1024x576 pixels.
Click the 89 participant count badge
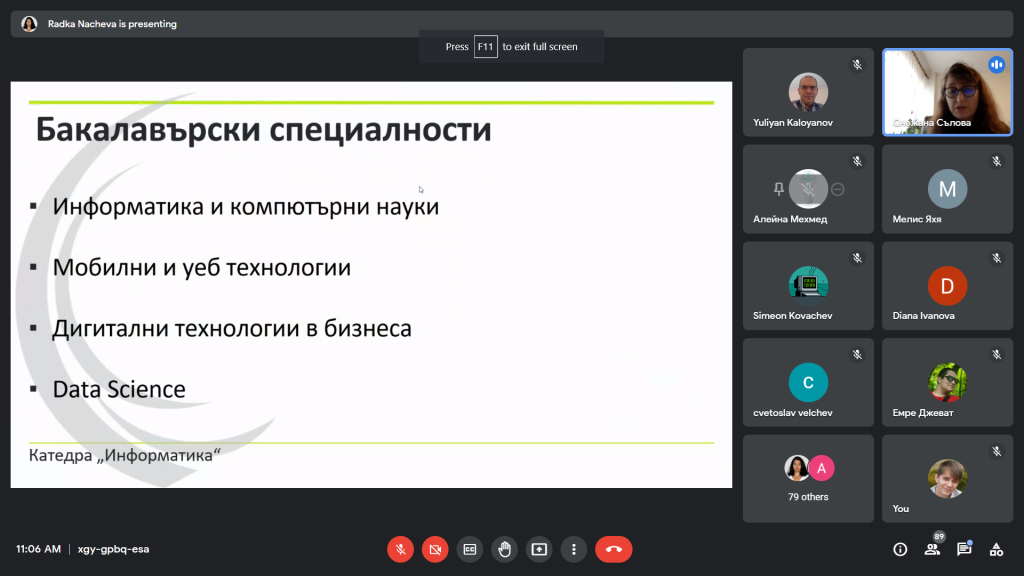939,536
